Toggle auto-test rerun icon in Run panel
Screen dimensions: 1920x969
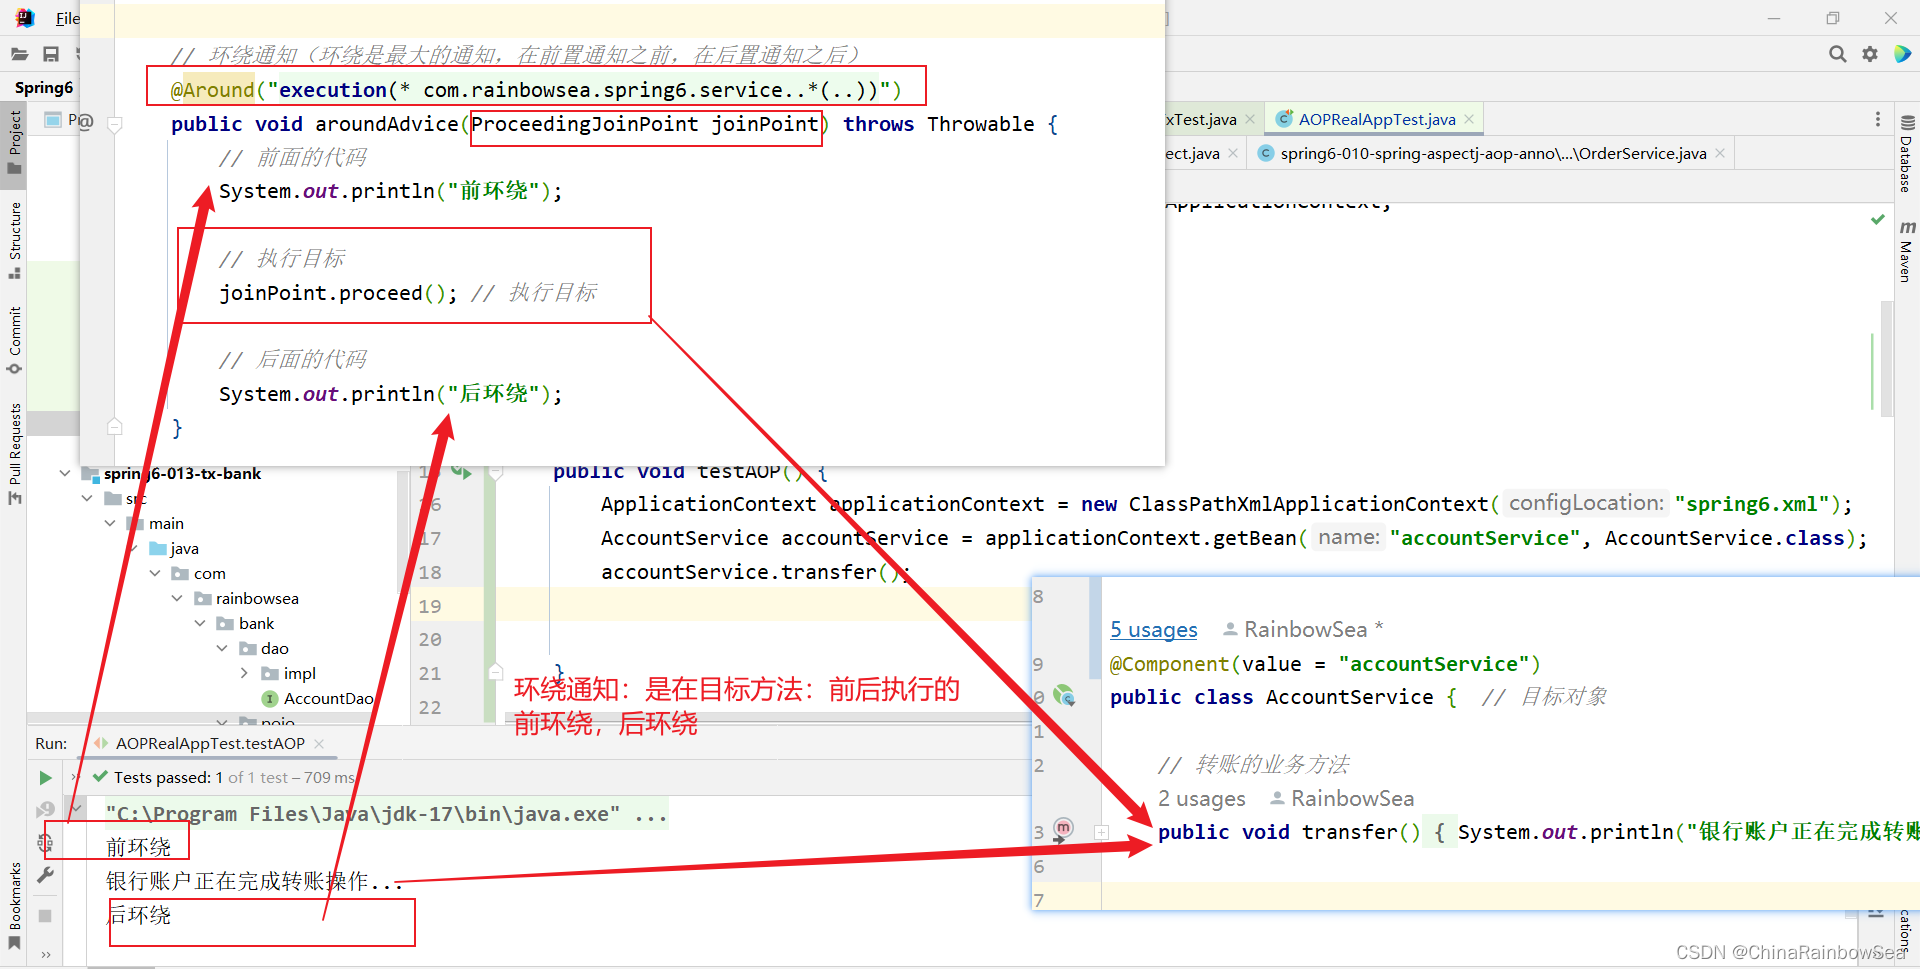click(x=45, y=842)
